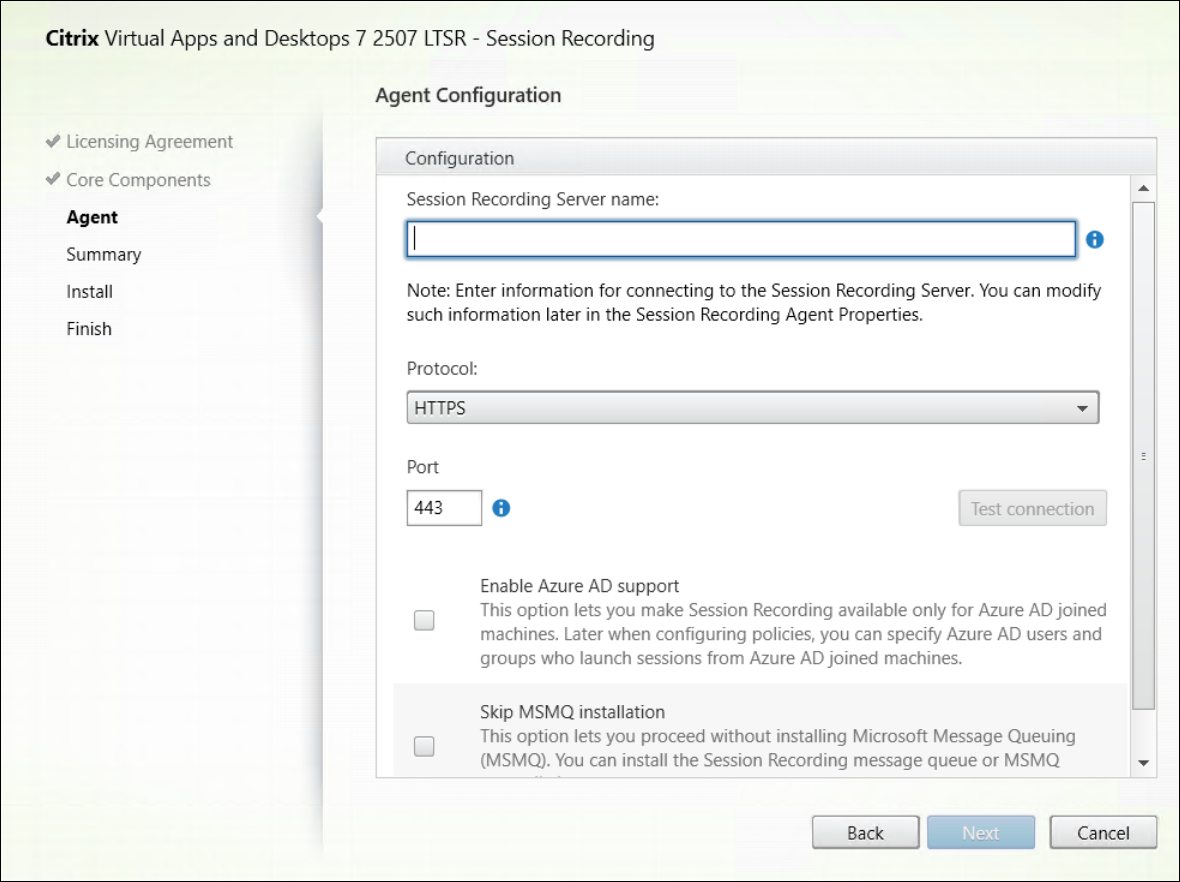Cancel the Session Recording installer
Image resolution: width=1180 pixels, height=882 pixels.
(1103, 833)
